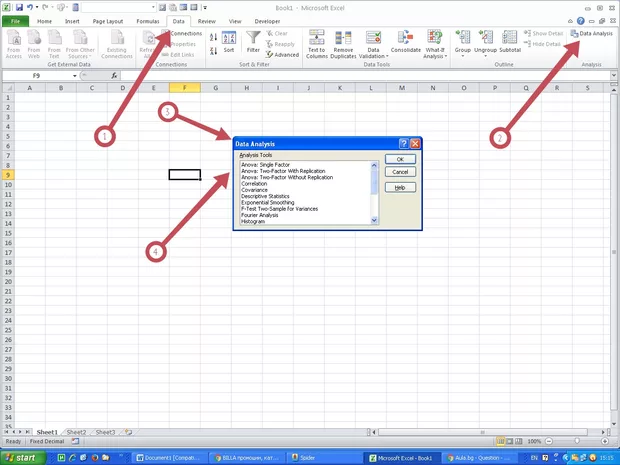Open the From Other Sources dropdown
This screenshot has width=620, height=465.
(80, 45)
